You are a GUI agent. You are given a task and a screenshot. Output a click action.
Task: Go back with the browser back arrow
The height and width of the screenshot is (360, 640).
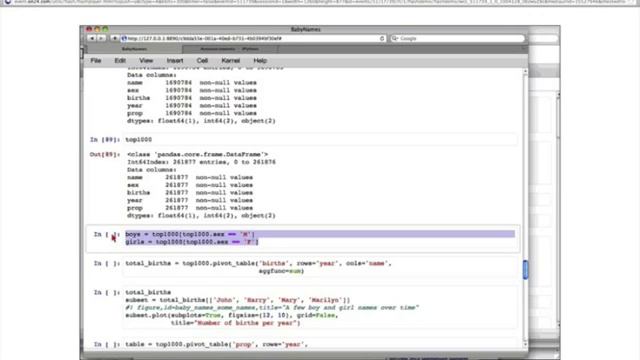coord(91,38)
